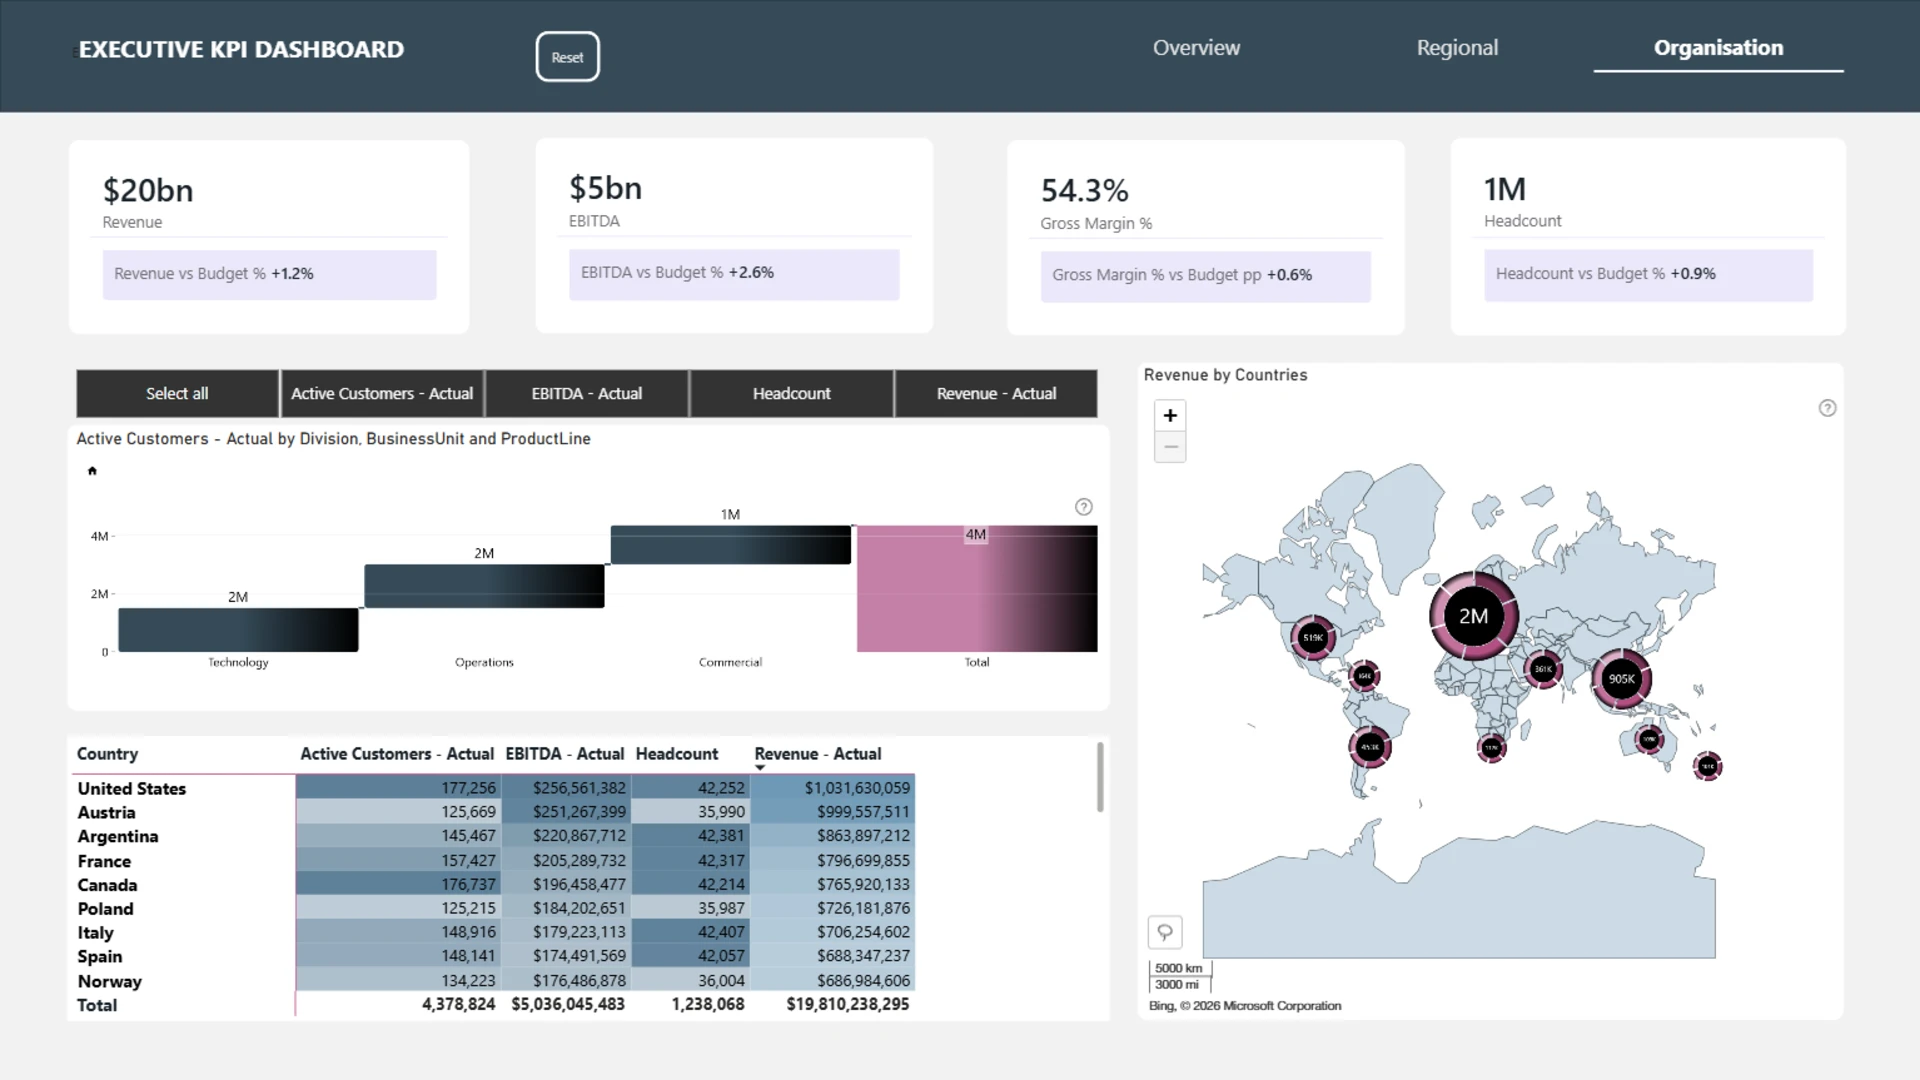The height and width of the screenshot is (1080, 1920).
Task: Select the 519K bubble over North America
Action: point(1313,637)
